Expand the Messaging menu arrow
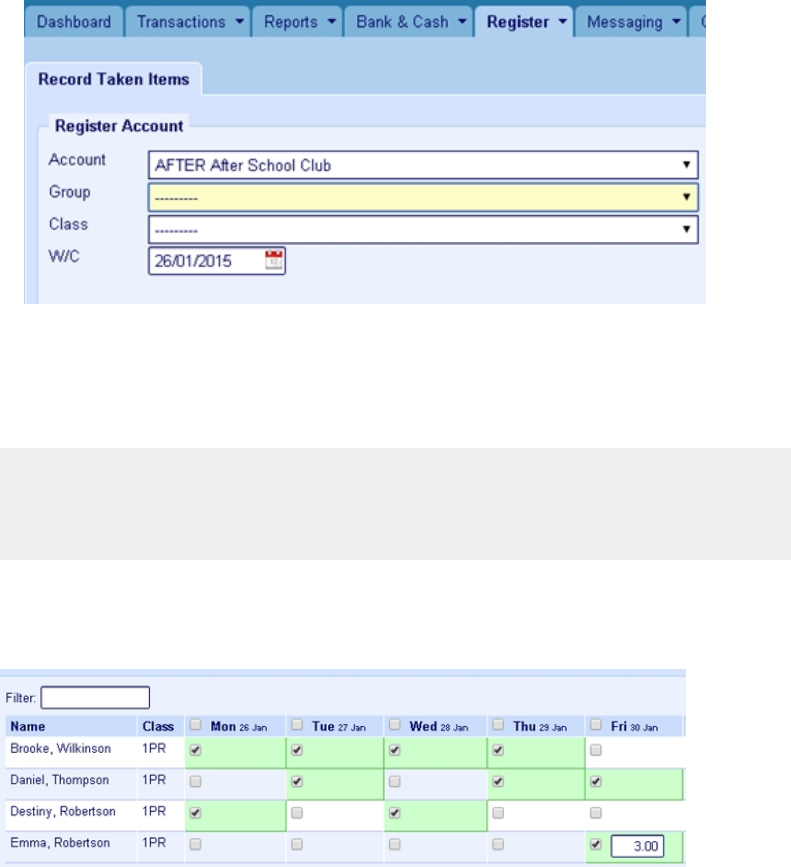 pyautogui.click(x=677, y=22)
